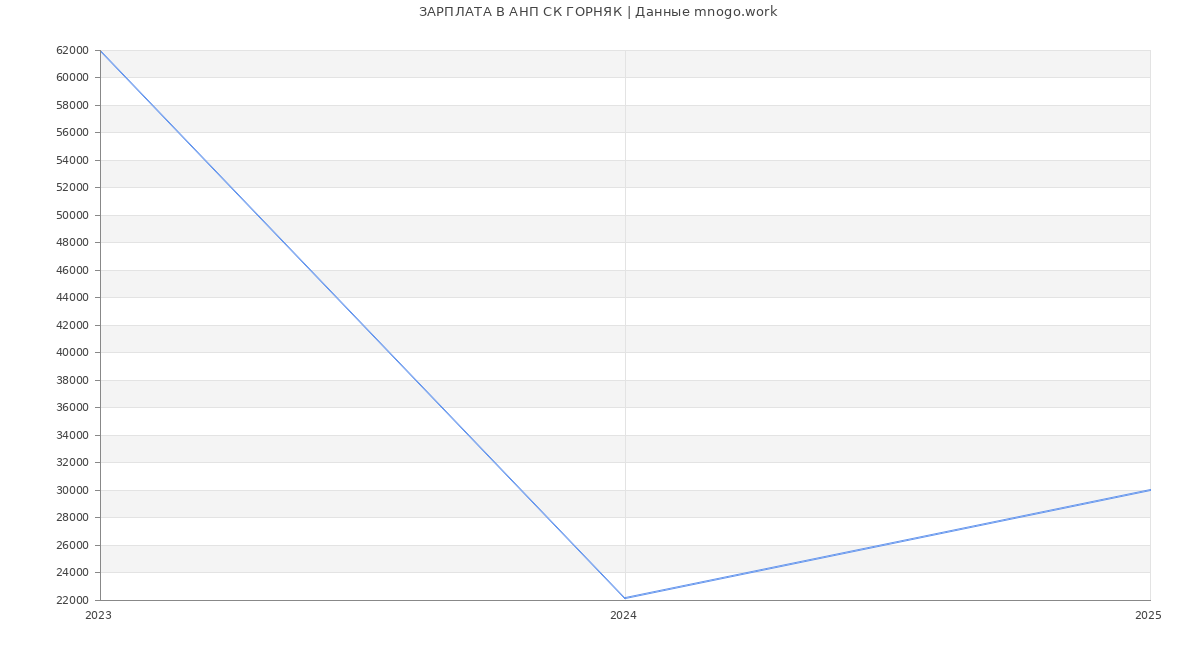The height and width of the screenshot is (650, 1200).
Task: Click the 60000 y-axis label
Action: (x=72, y=77)
